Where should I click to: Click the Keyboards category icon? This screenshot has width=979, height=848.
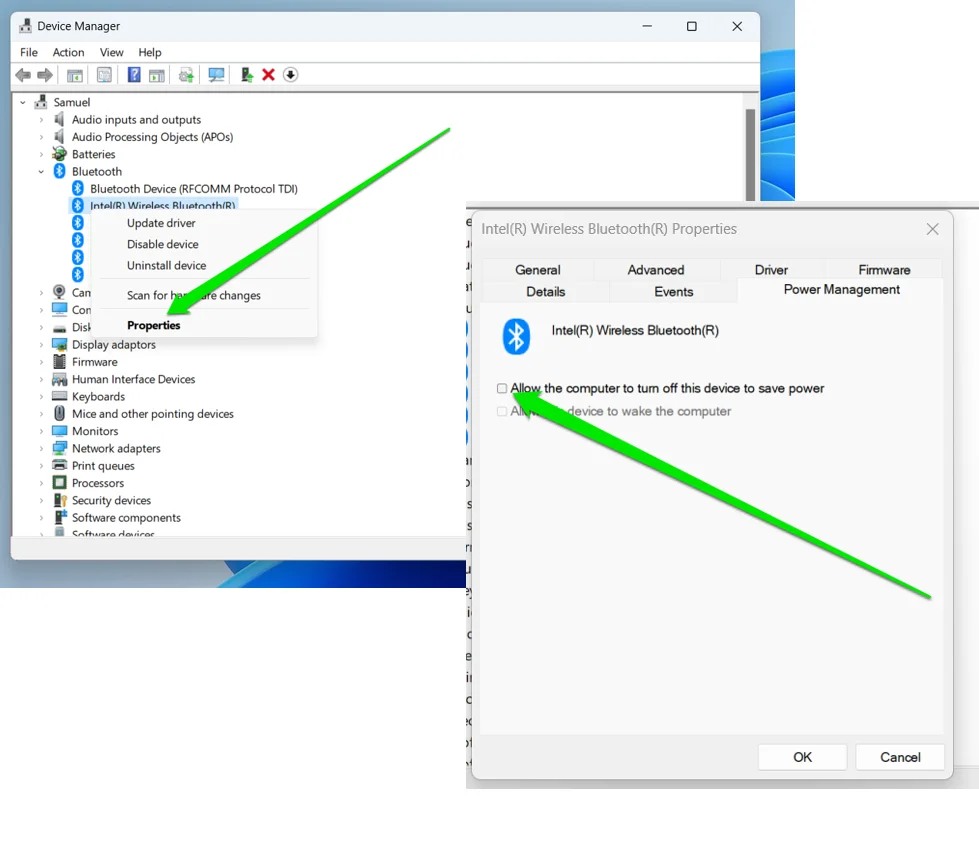[59, 396]
